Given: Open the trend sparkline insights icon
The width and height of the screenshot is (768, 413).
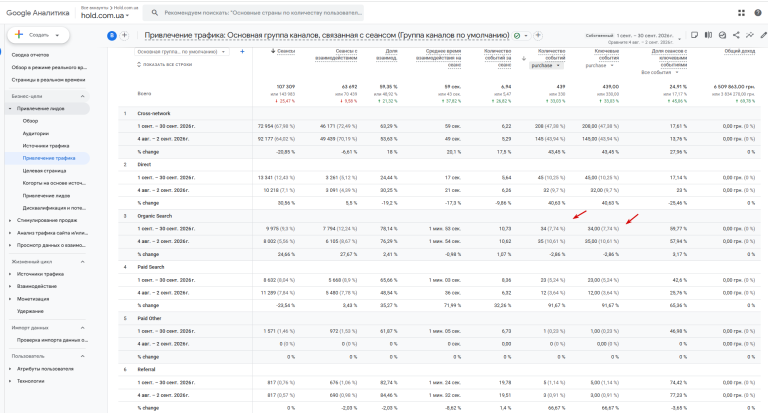Looking at the screenshot, I should pyautogui.click(x=750, y=35).
